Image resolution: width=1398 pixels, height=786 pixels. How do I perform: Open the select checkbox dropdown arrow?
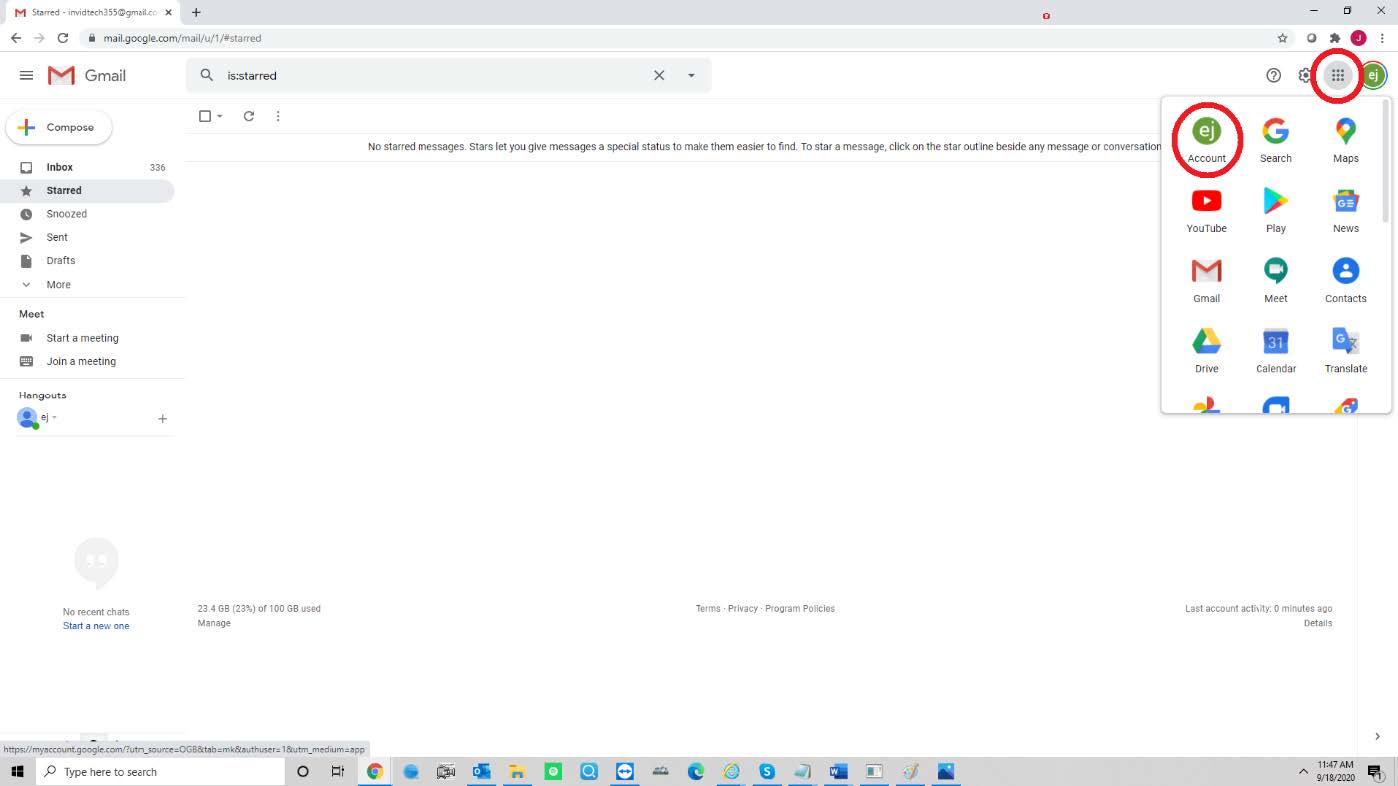point(220,116)
